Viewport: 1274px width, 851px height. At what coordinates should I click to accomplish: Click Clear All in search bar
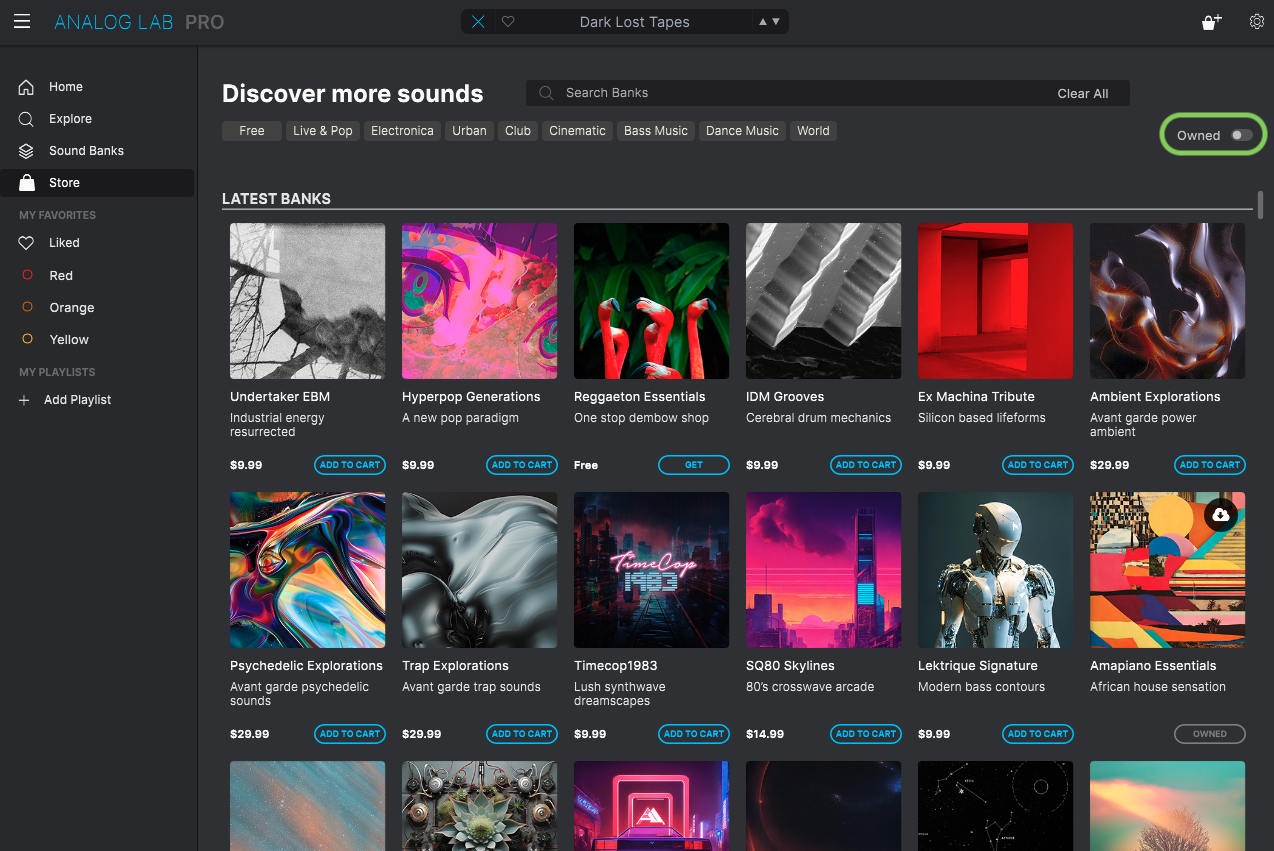1083,94
